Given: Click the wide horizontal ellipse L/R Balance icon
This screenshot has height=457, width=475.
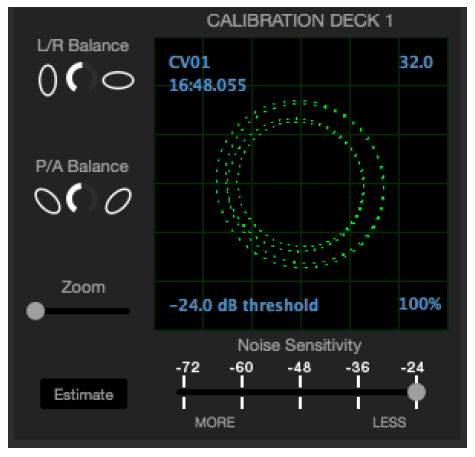Looking at the screenshot, I should click(118, 80).
